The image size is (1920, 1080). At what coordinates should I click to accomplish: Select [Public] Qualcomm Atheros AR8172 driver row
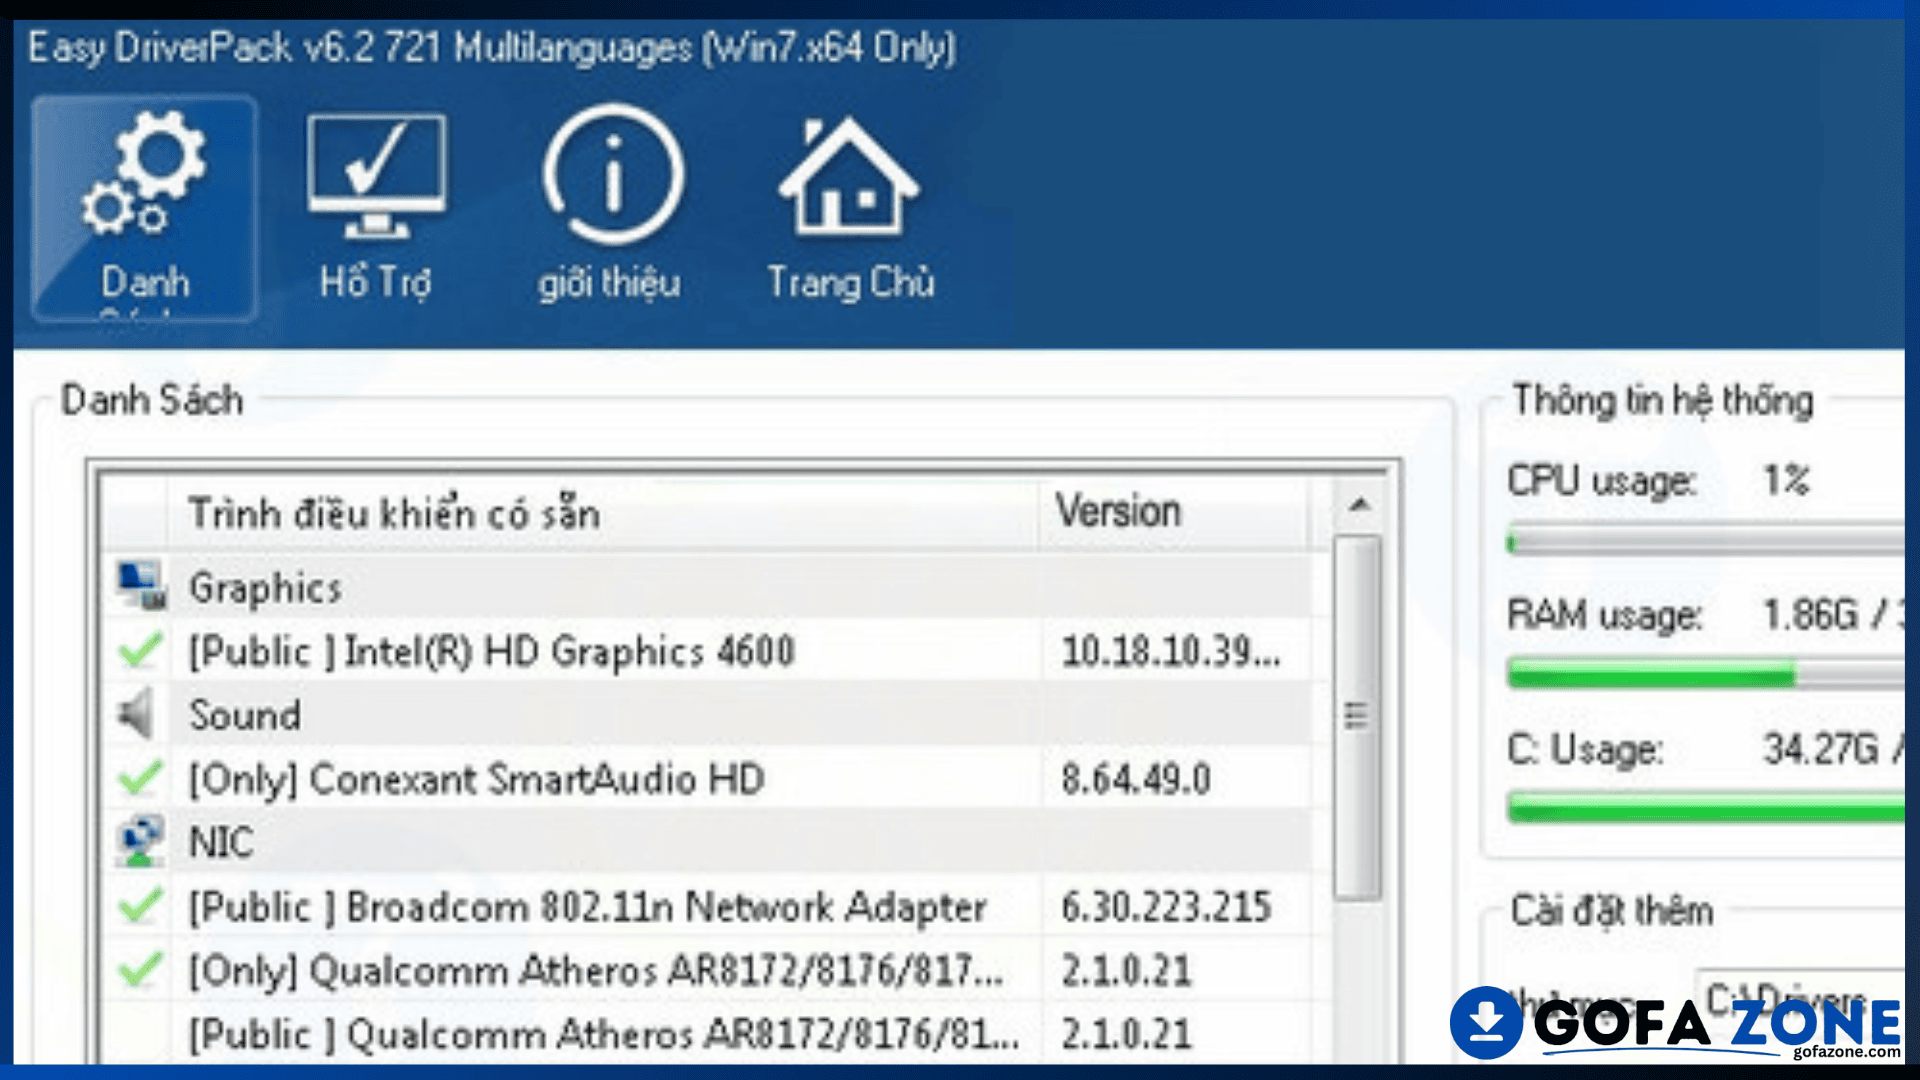click(x=708, y=1034)
